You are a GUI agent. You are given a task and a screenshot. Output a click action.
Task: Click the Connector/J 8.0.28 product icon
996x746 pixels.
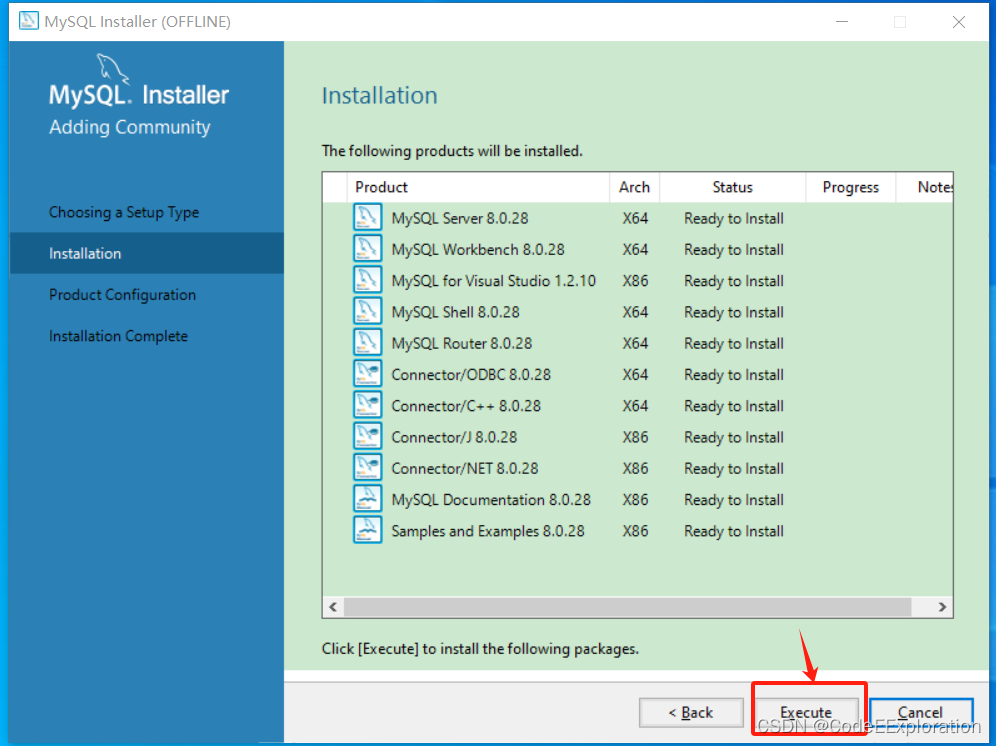(367, 437)
